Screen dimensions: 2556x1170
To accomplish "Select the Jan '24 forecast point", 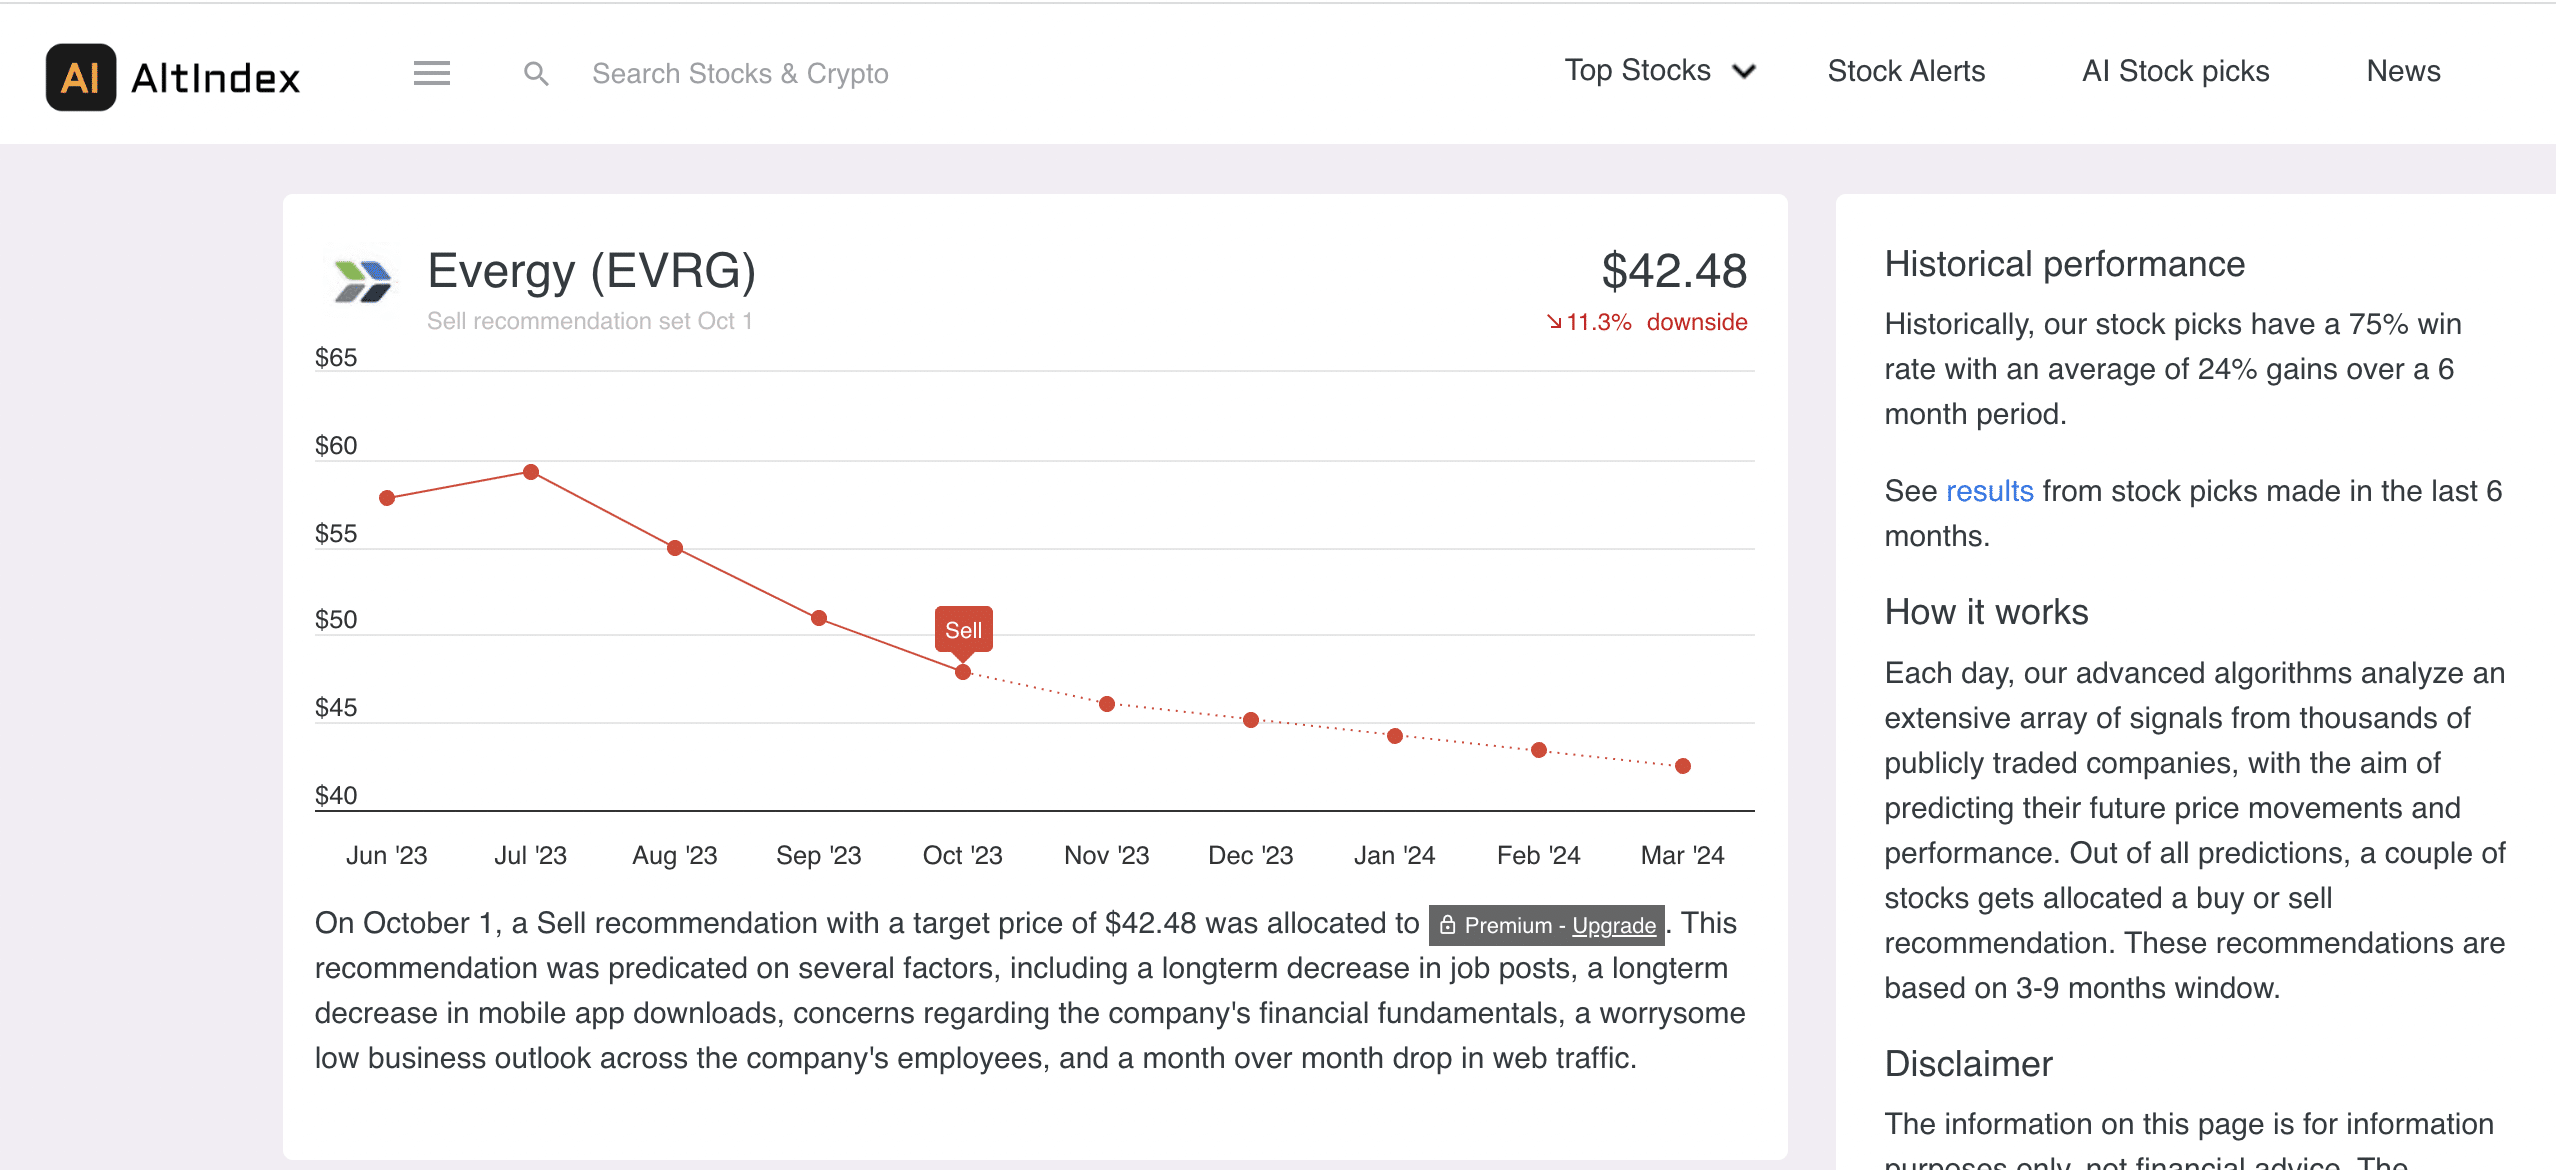I will tap(1395, 736).
